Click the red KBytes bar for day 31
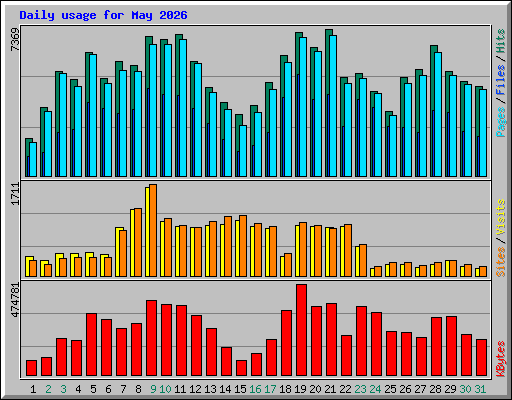The height and width of the screenshot is (400, 512). [x=481, y=358]
